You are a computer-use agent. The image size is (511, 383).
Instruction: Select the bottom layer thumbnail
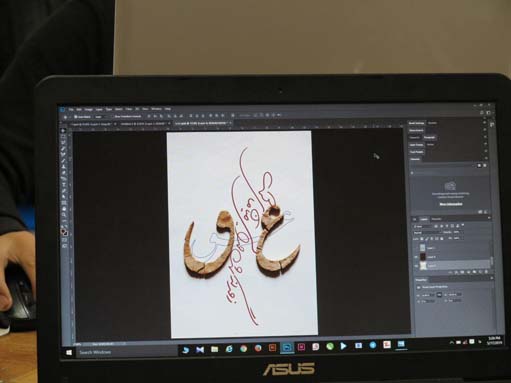coord(423,266)
